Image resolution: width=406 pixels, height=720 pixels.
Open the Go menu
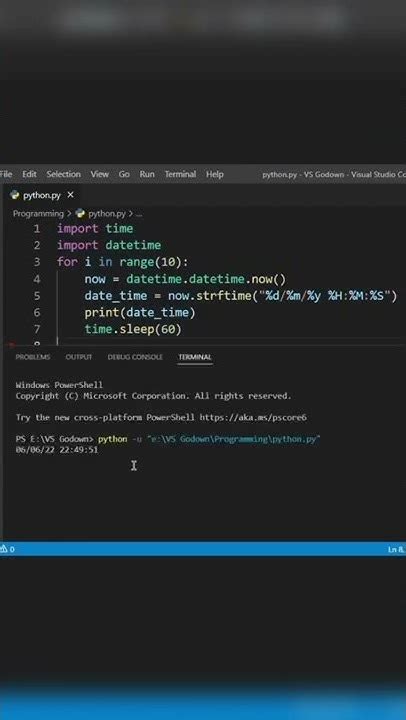pos(124,174)
